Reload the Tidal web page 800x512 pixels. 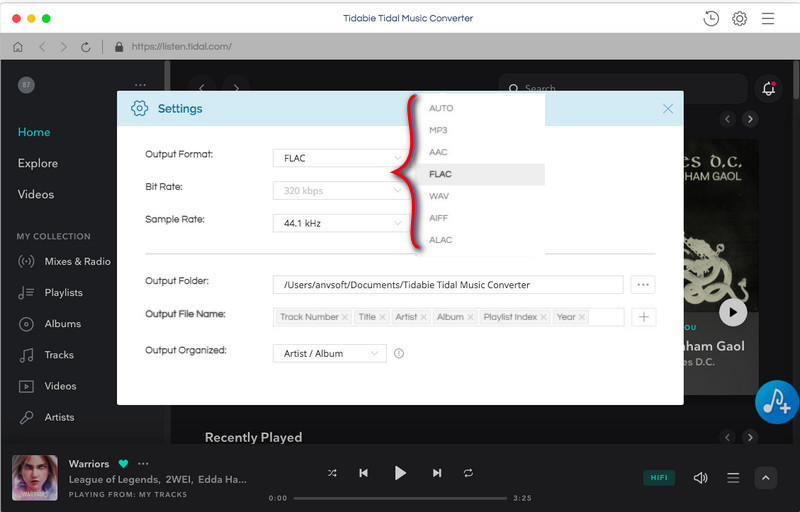pyautogui.click(x=86, y=47)
